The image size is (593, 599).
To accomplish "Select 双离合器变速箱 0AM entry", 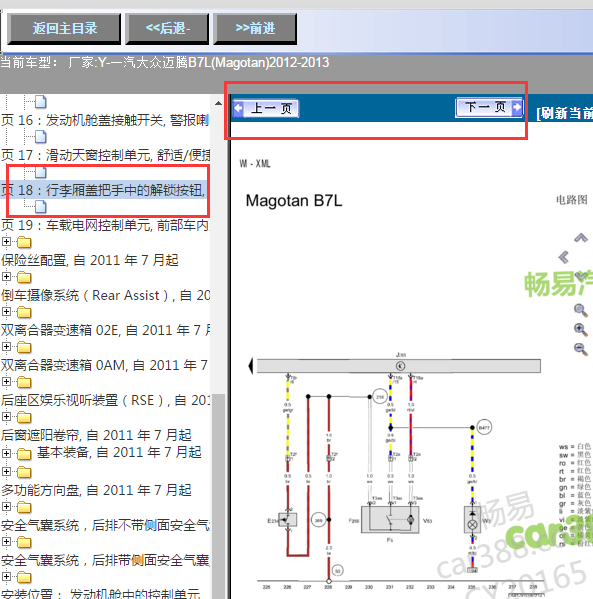I will (x=105, y=366).
